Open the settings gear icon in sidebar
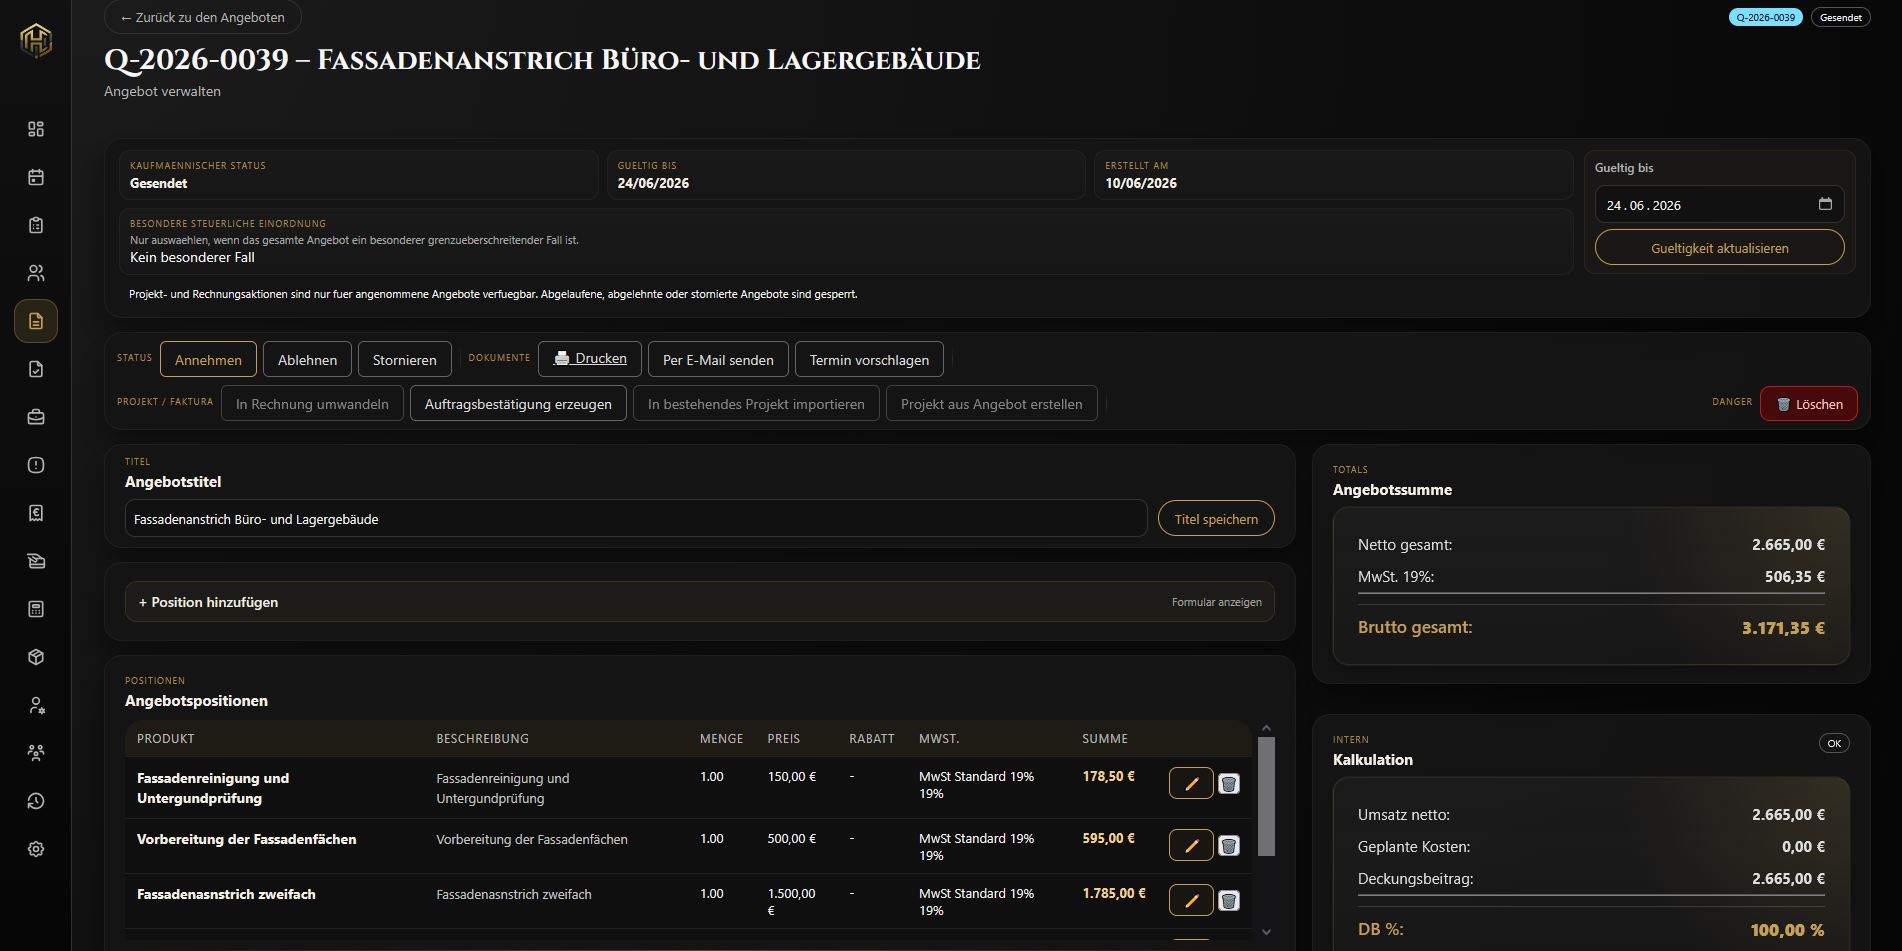The width and height of the screenshot is (1902, 951). (x=36, y=849)
